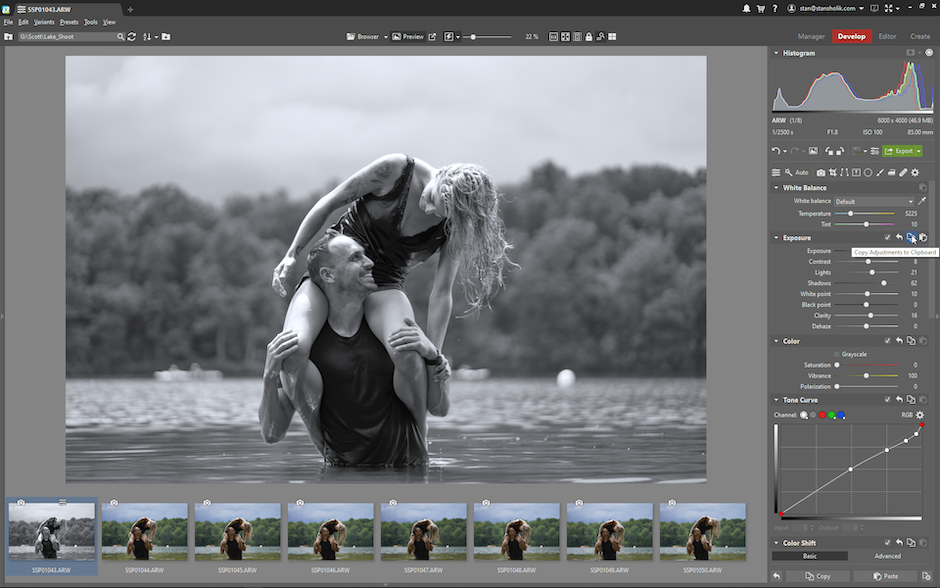Switch to Browser view
The image size is (940, 588).
click(x=363, y=37)
